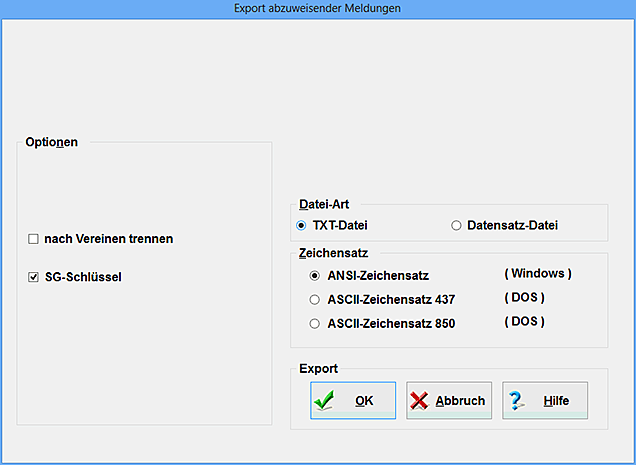636x465 pixels.
Task: Click the Zeichensatz group heading
Action: coord(327,254)
